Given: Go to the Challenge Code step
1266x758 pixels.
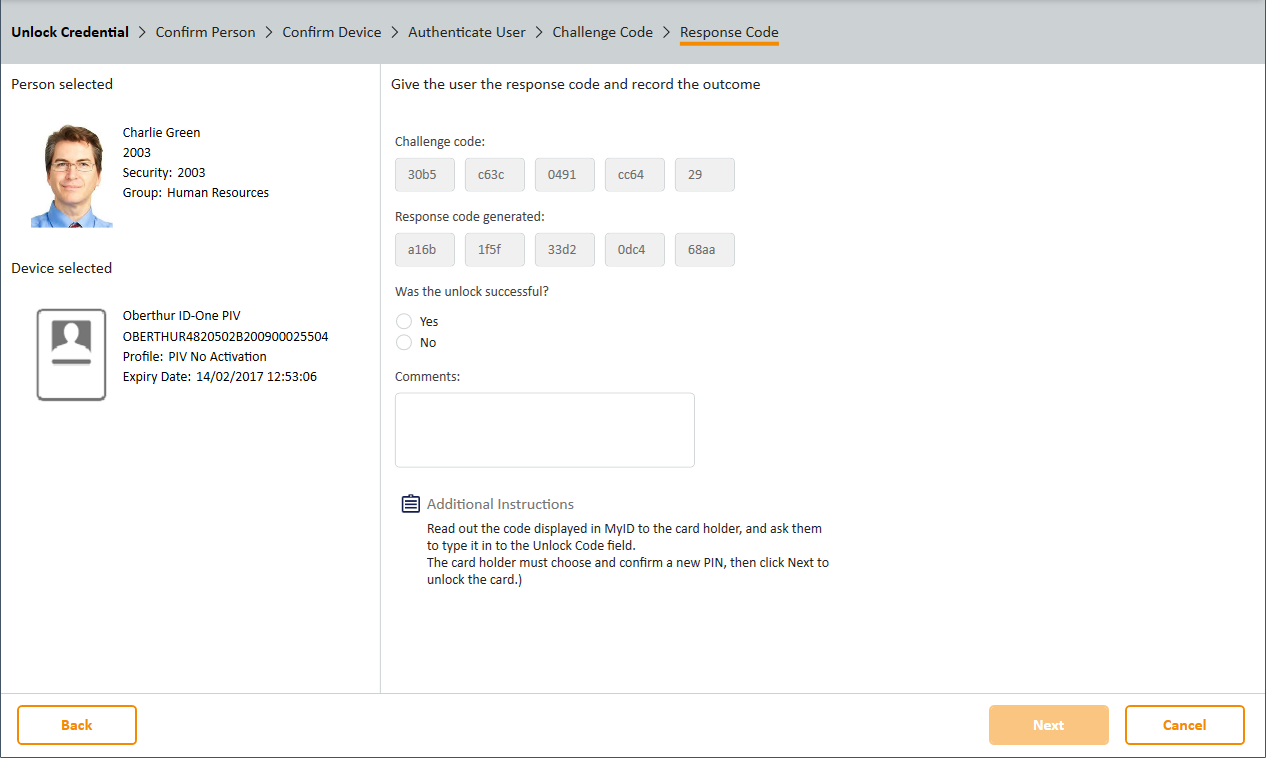Looking at the screenshot, I should pos(602,32).
